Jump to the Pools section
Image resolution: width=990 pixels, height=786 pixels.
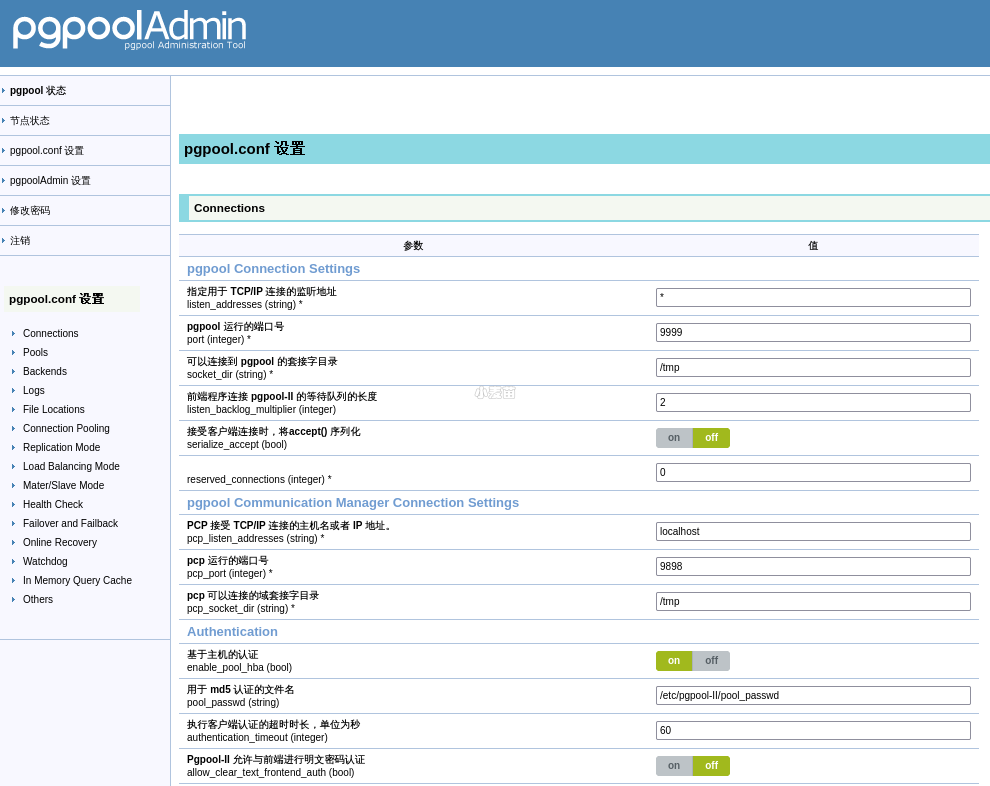35,352
